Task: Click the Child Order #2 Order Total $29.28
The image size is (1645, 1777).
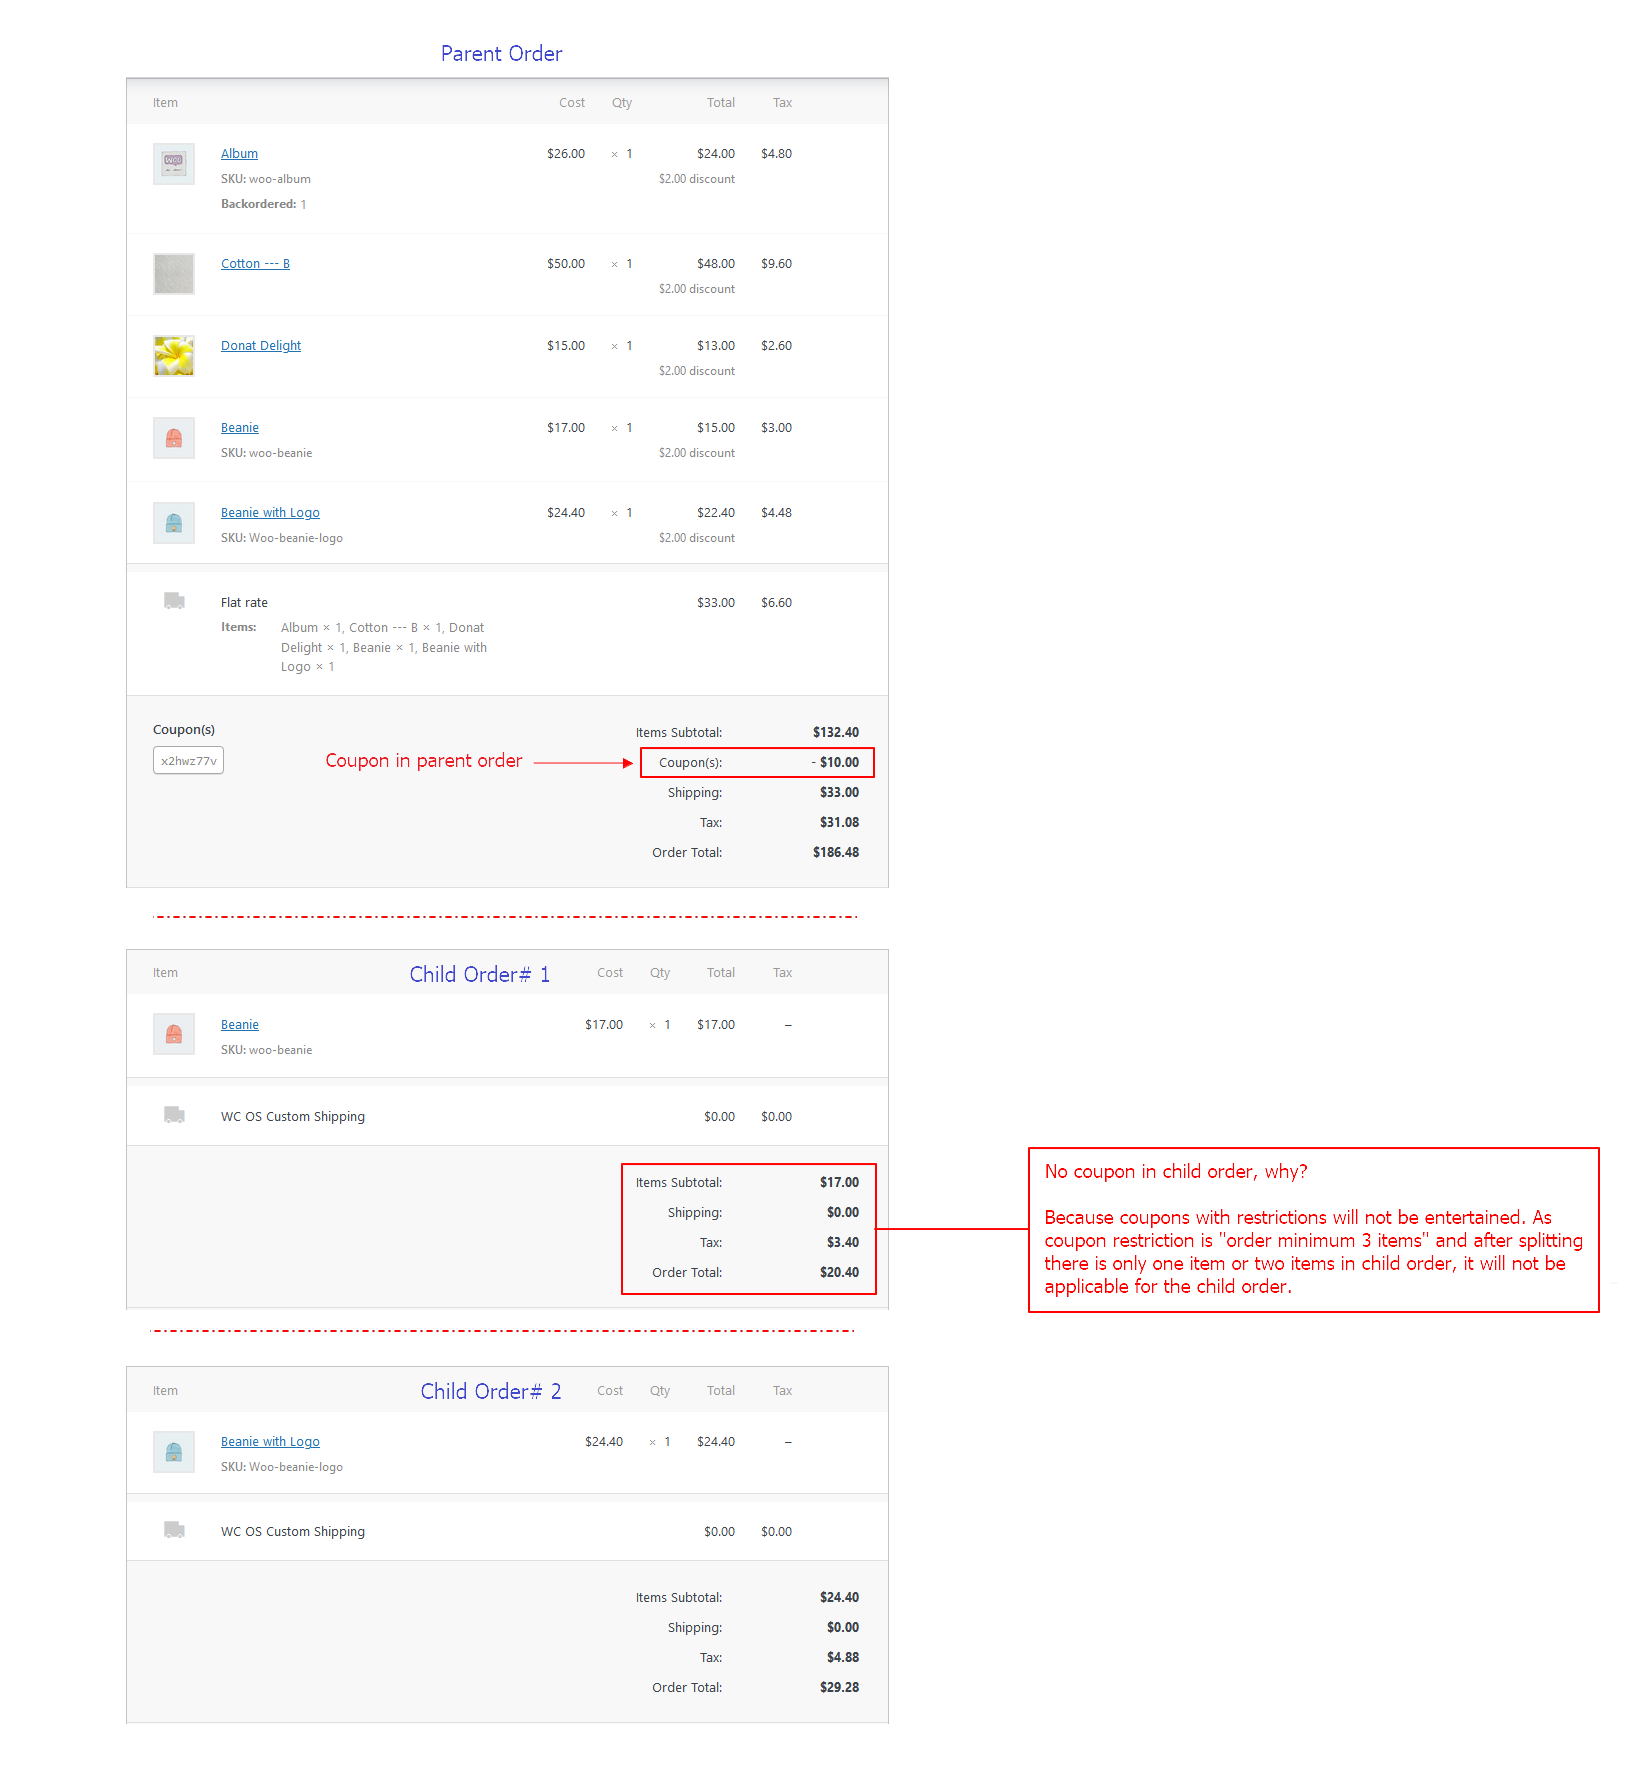Action: click(x=839, y=1688)
